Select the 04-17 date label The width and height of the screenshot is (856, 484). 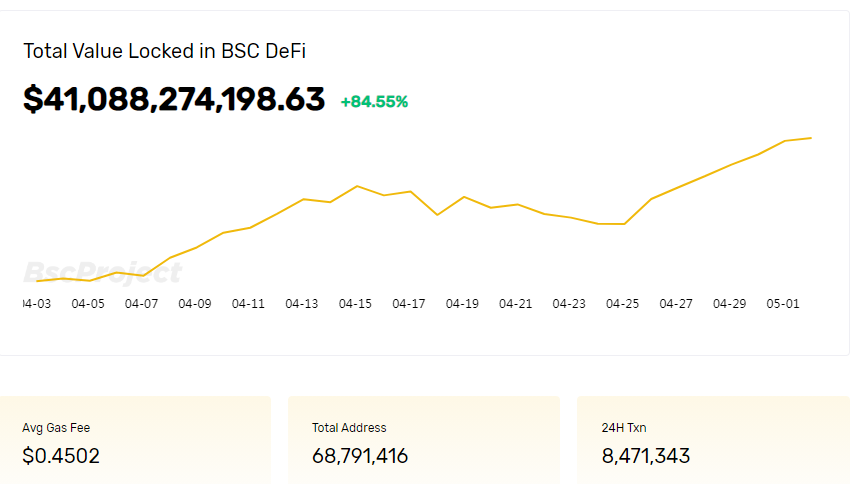coord(409,304)
